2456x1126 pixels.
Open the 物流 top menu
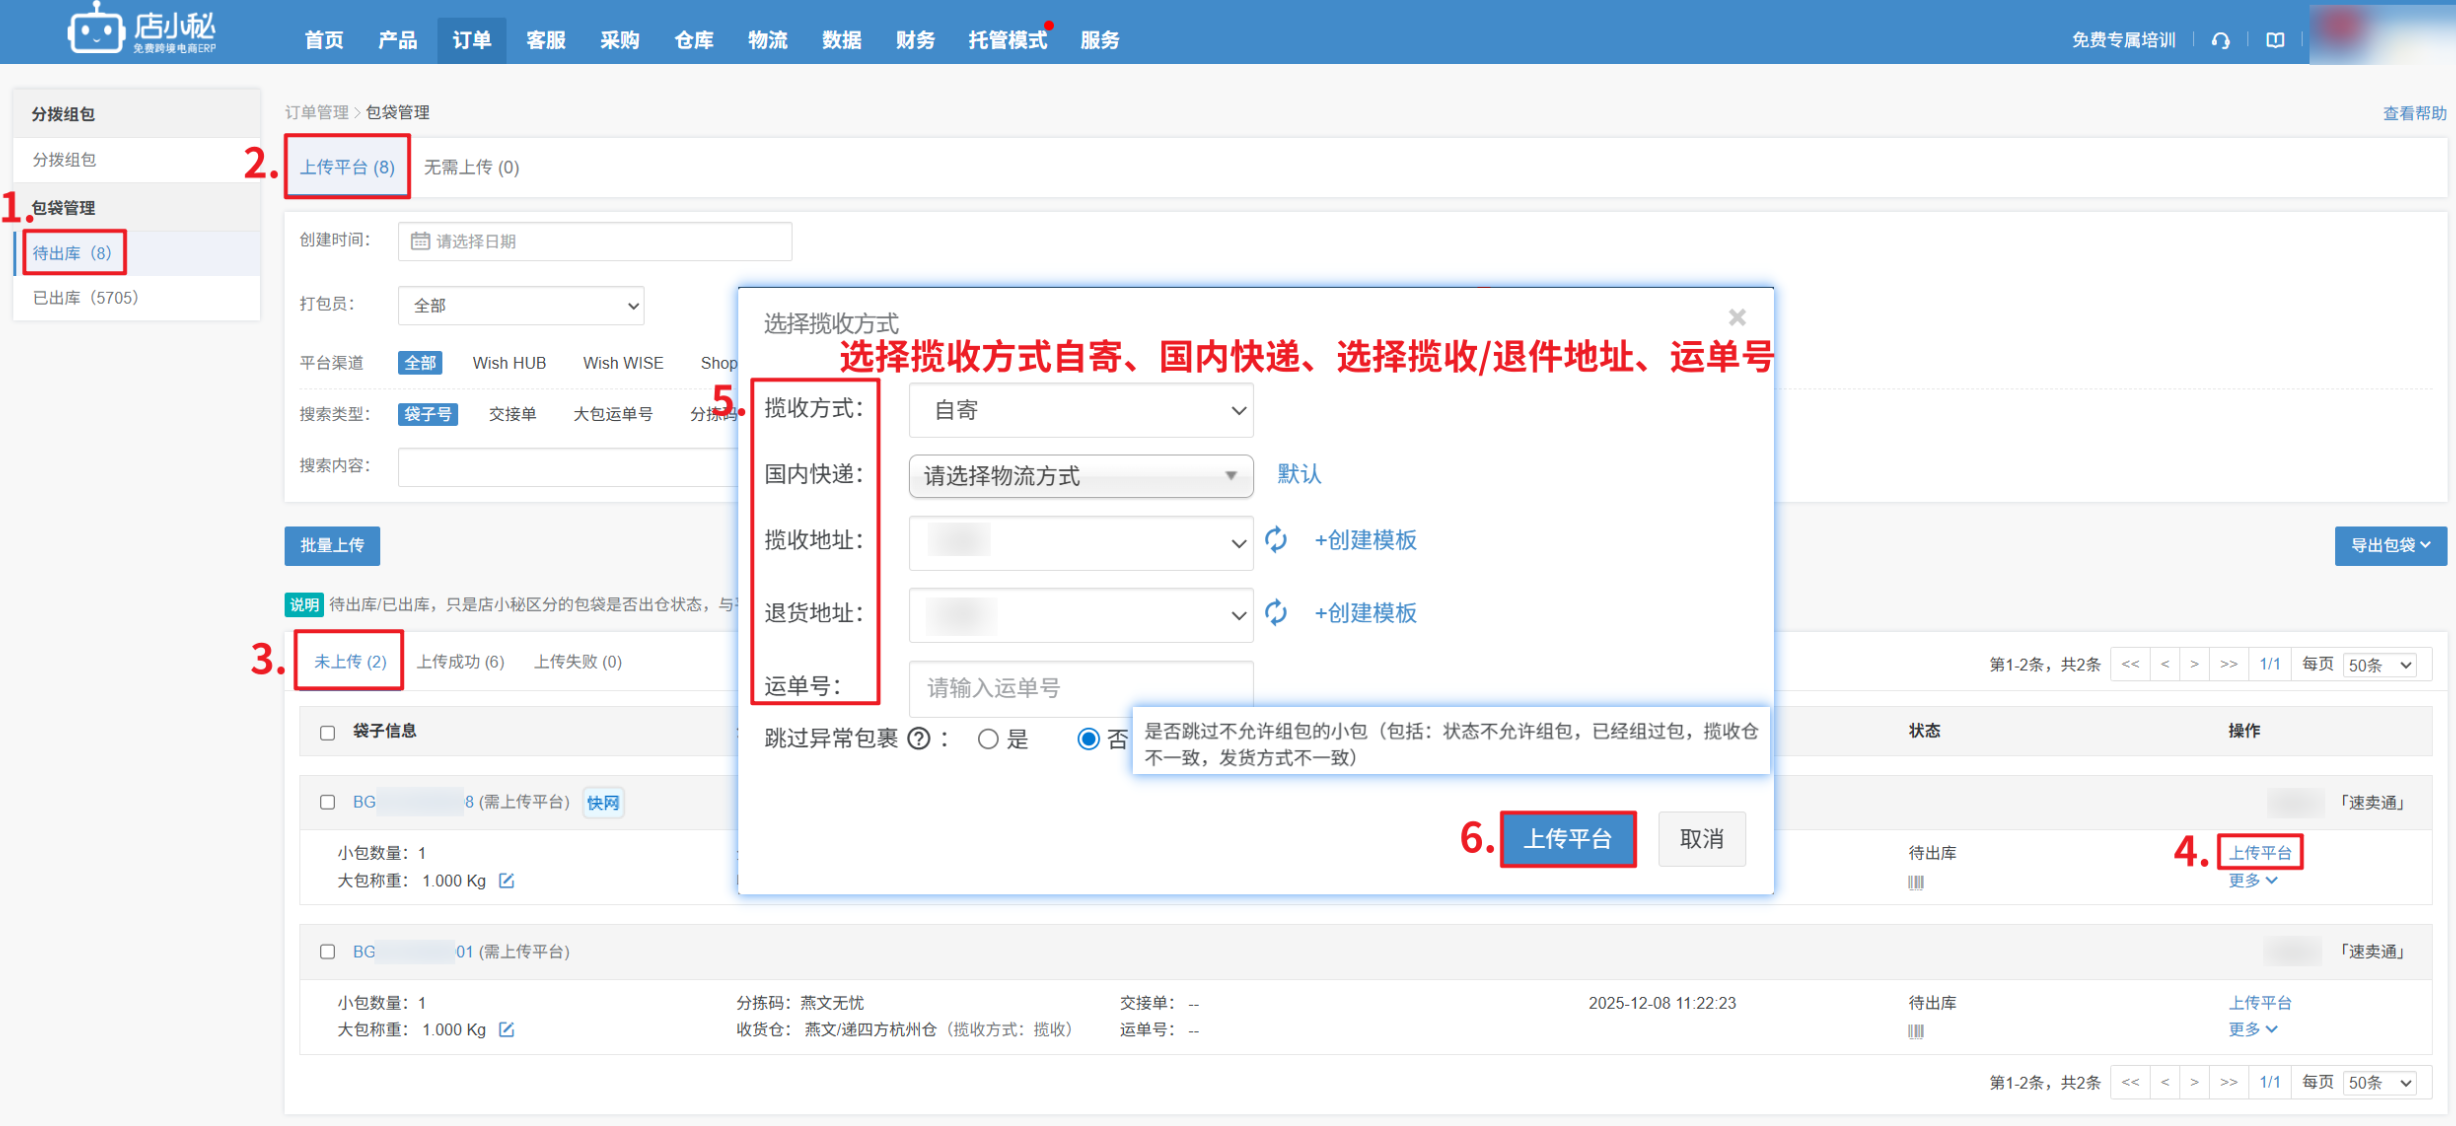[767, 40]
